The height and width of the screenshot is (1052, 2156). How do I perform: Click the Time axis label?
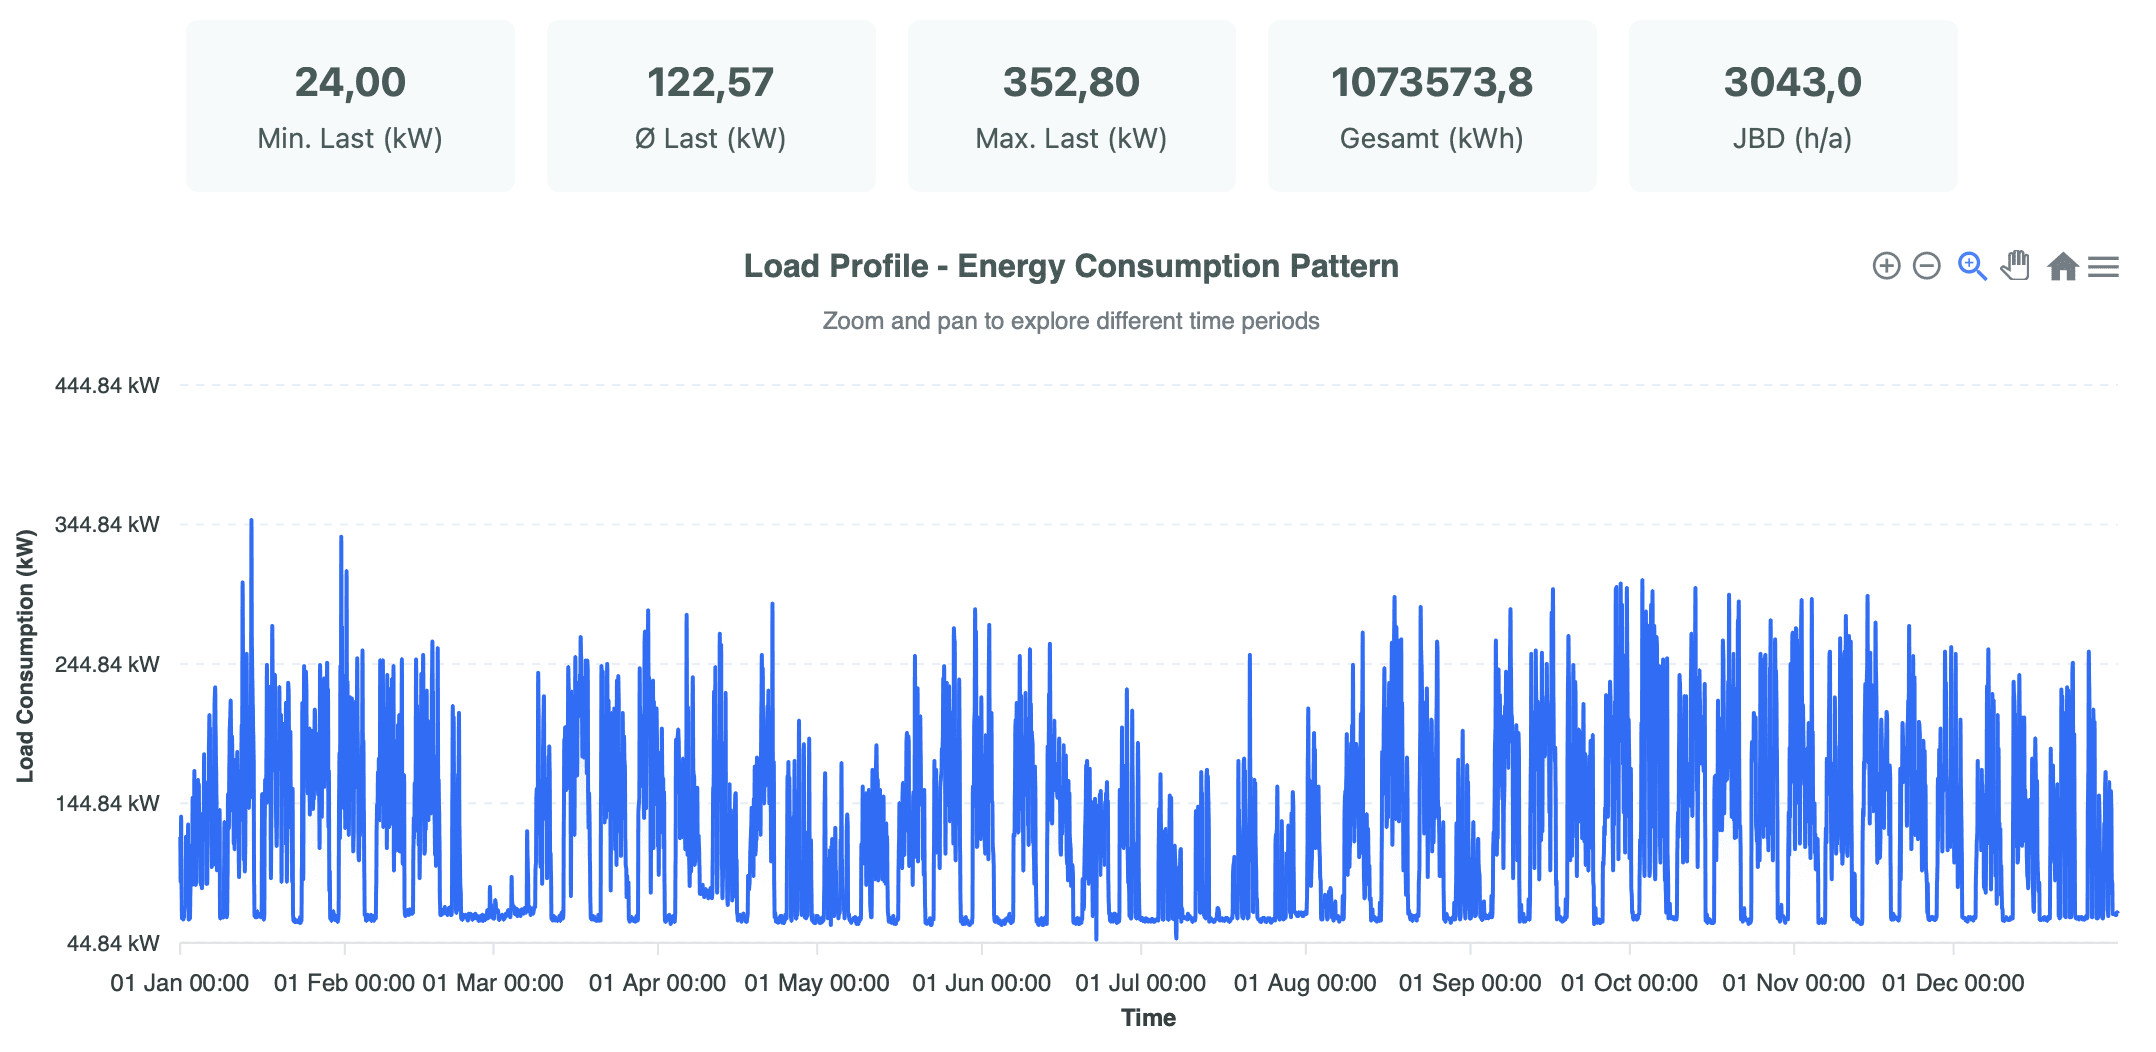click(1150, 1017)
